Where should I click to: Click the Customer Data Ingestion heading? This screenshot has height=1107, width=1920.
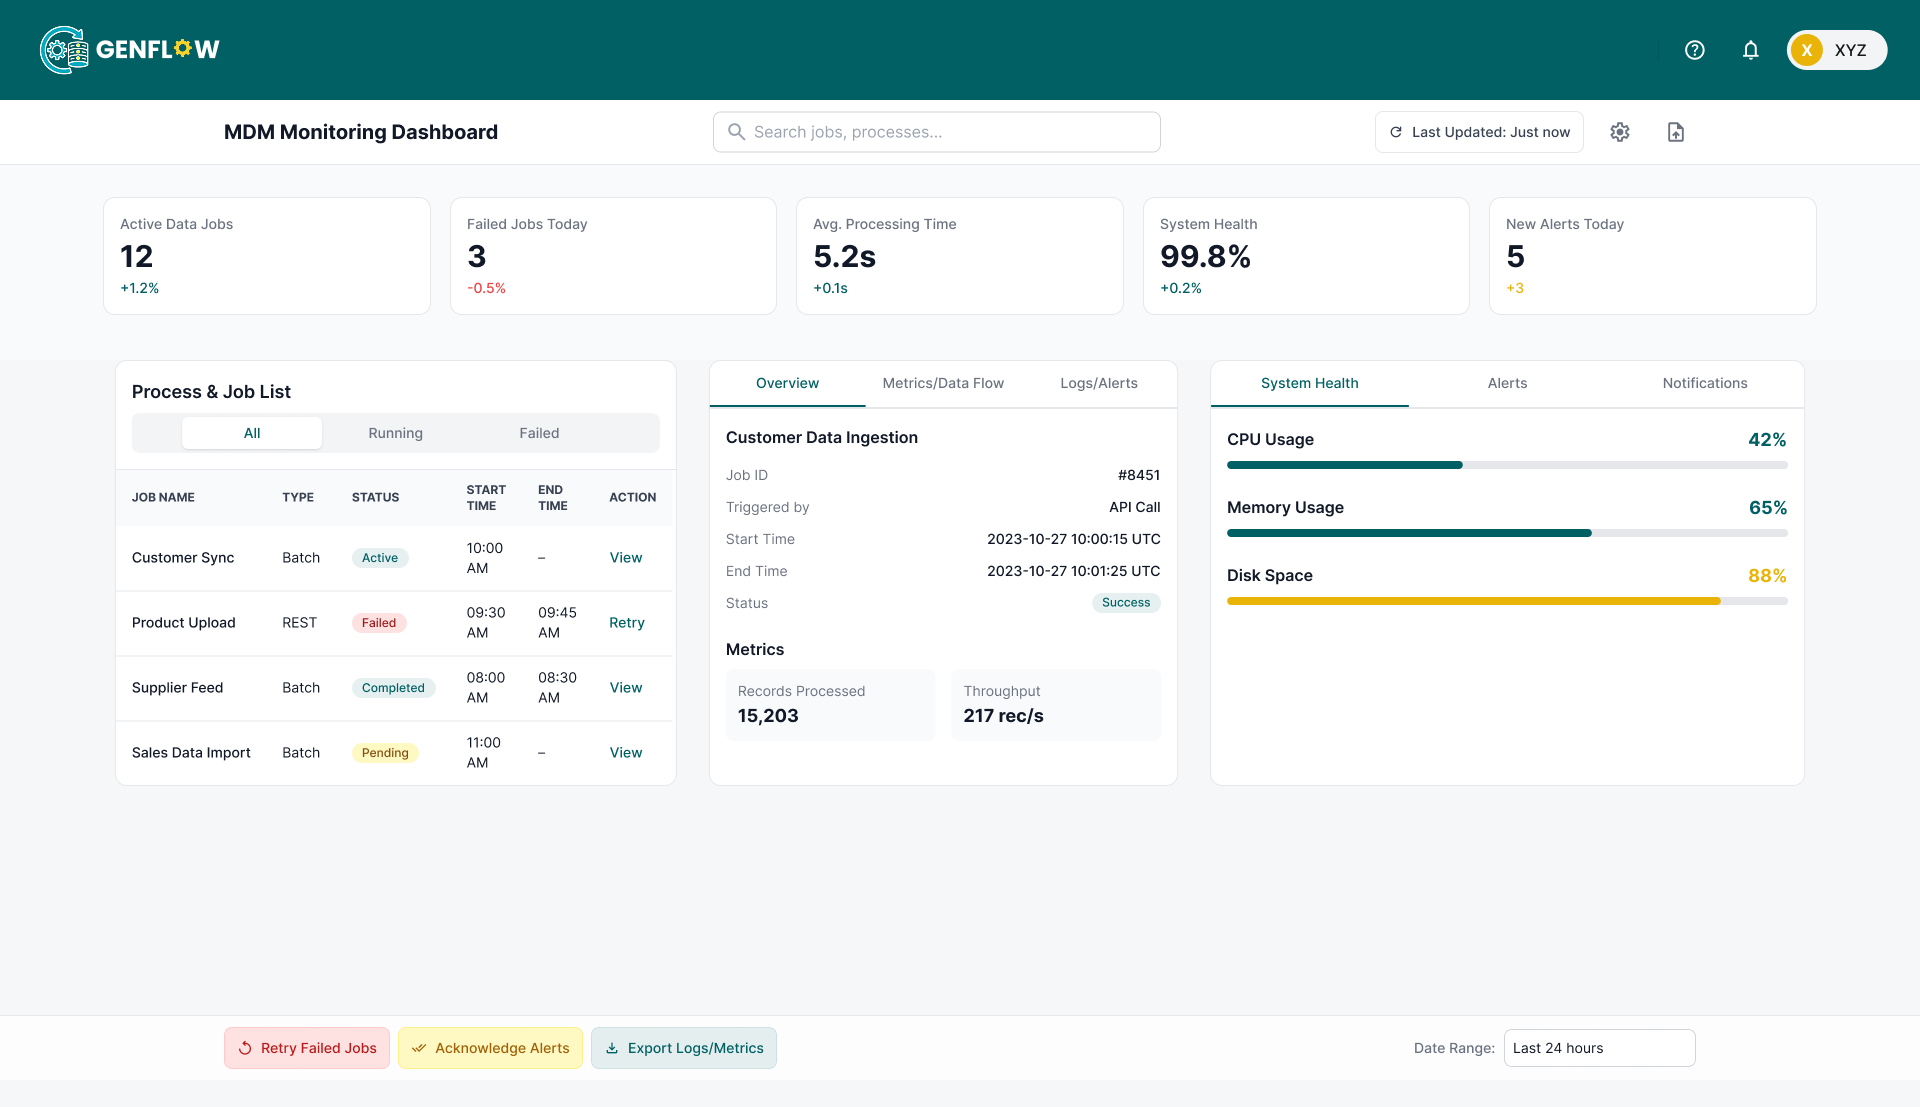[x=822, y=438]
